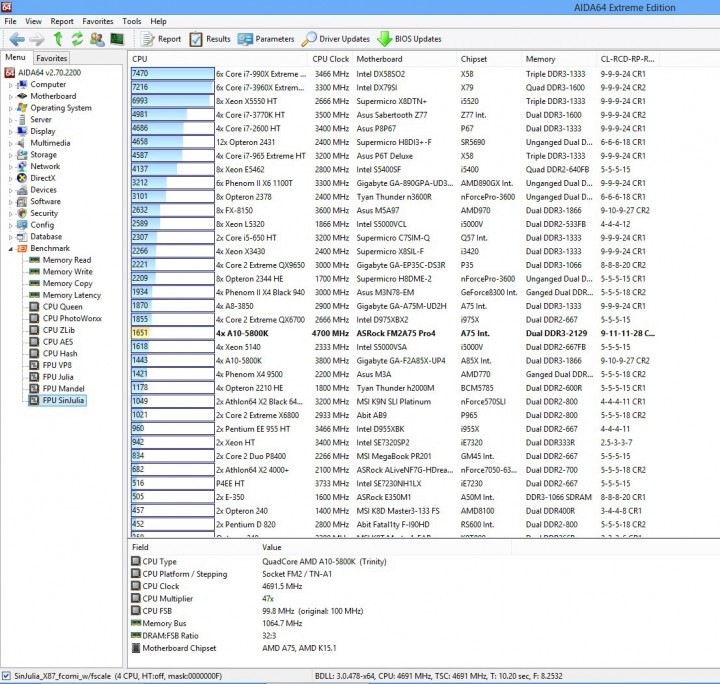This screenshot has width=720, height=684.
Task: Expand the Storage tree node
Action: coord(11,155)
